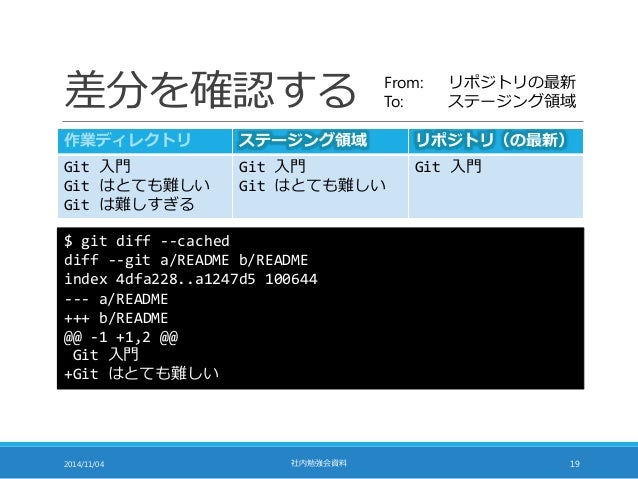
Task: Click the added line +Git はとても難しい
Action: 142,374
